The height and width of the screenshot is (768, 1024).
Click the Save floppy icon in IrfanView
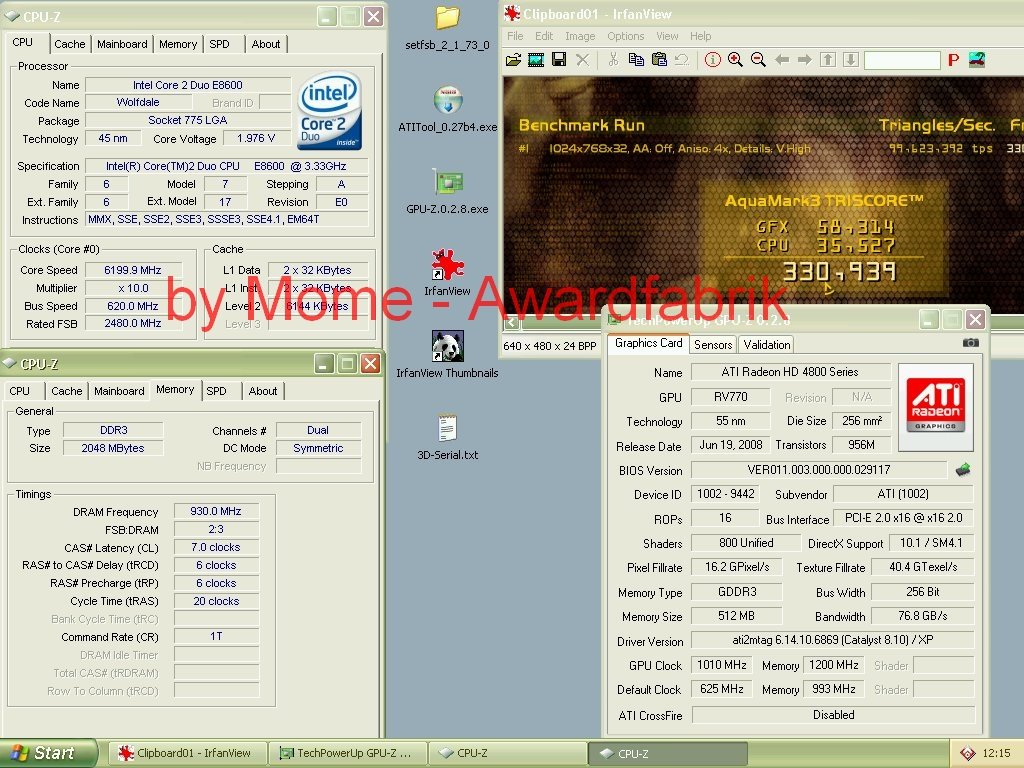coord(559,59)
